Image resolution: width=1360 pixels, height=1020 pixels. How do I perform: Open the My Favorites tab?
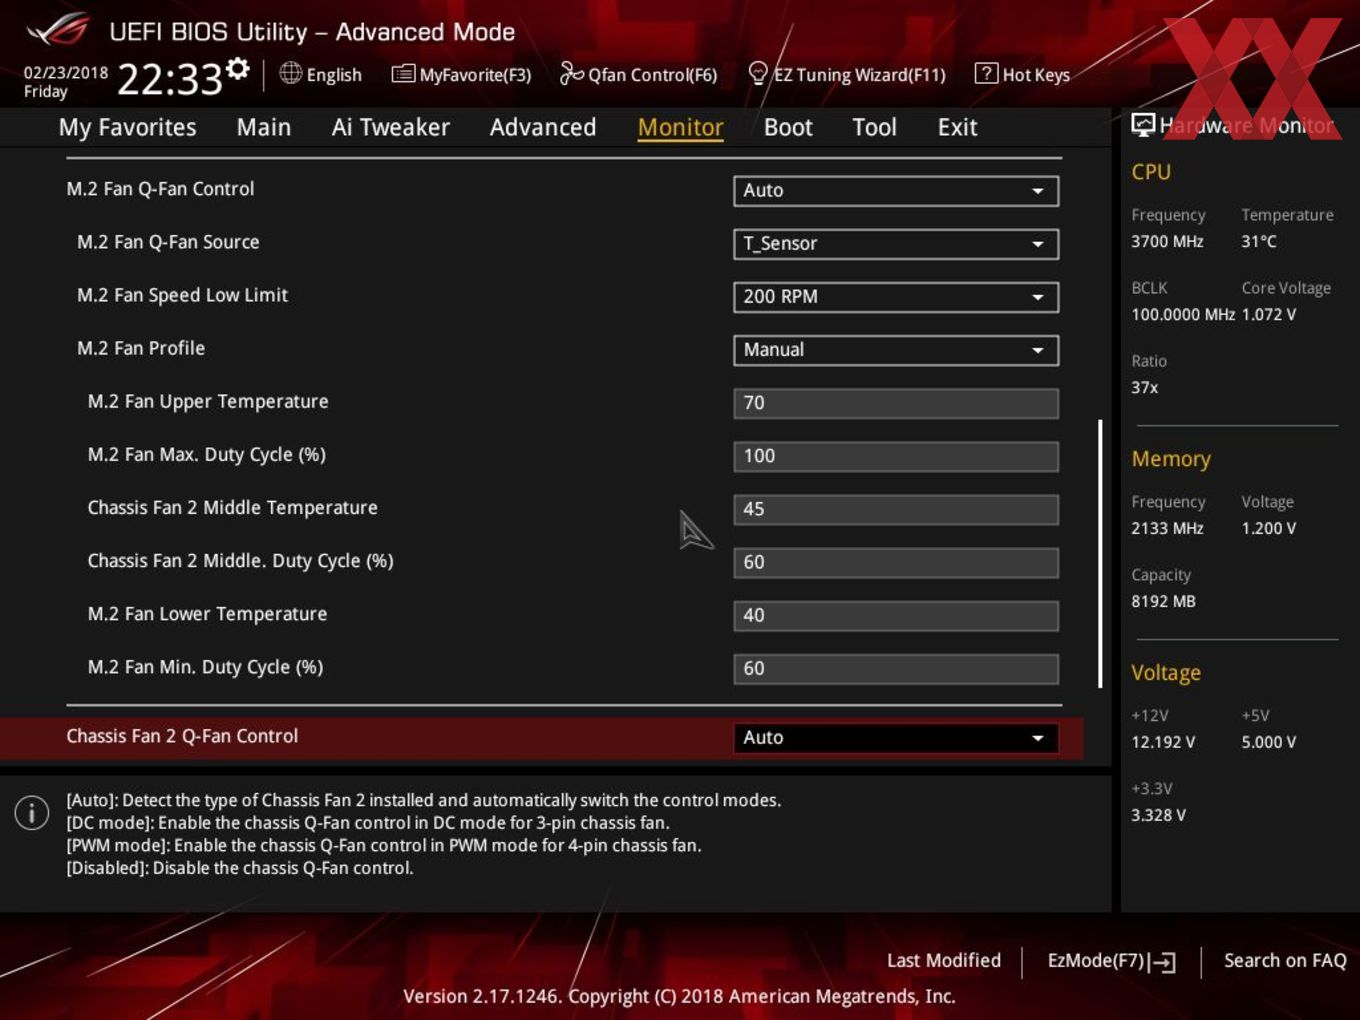(127, 127)
